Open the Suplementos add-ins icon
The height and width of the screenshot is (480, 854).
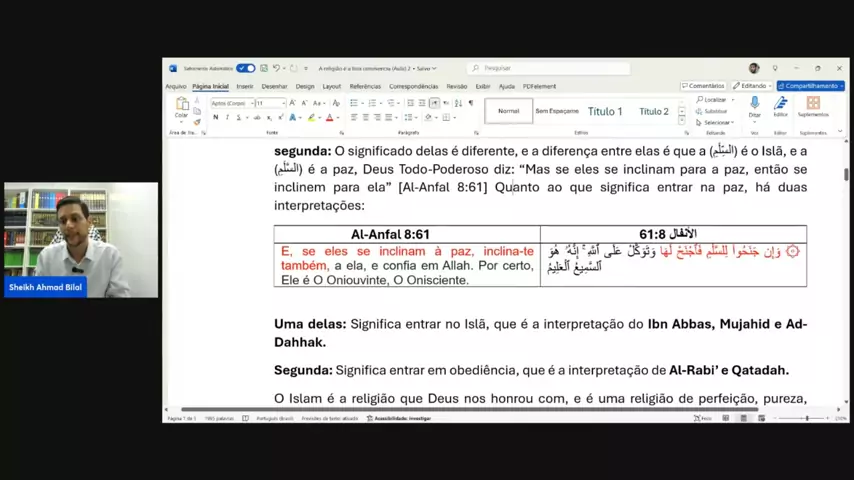point(813,105)
